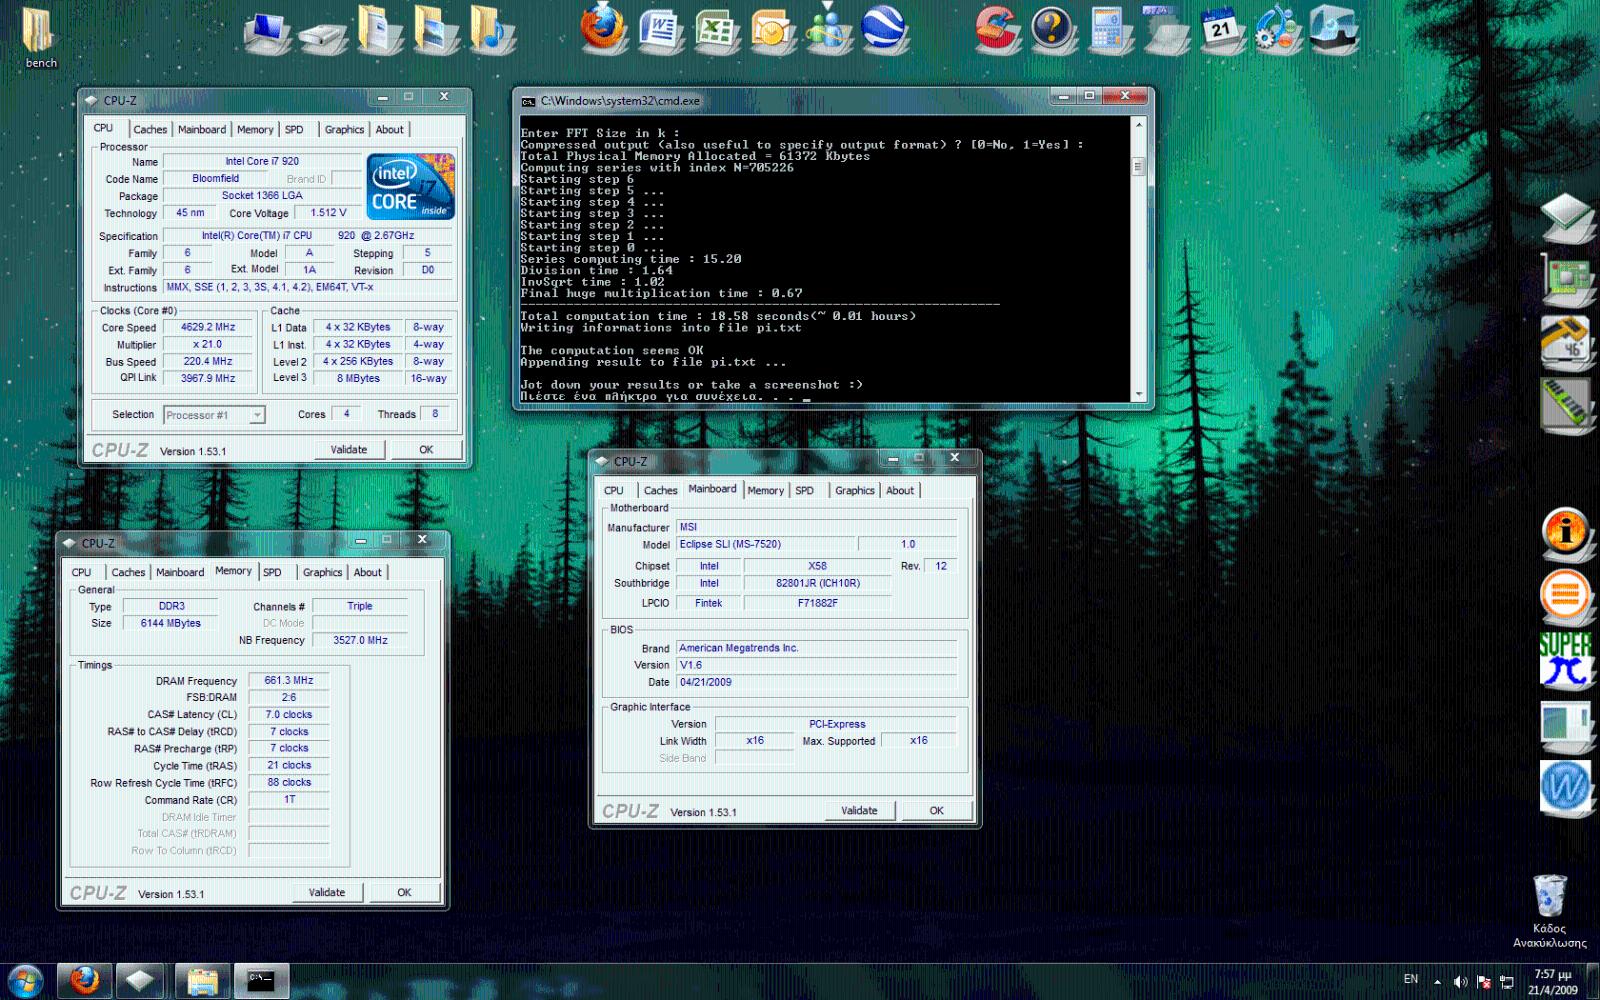
Task: Click the cmd.exe title bar icon
Action: coord(528,101)
